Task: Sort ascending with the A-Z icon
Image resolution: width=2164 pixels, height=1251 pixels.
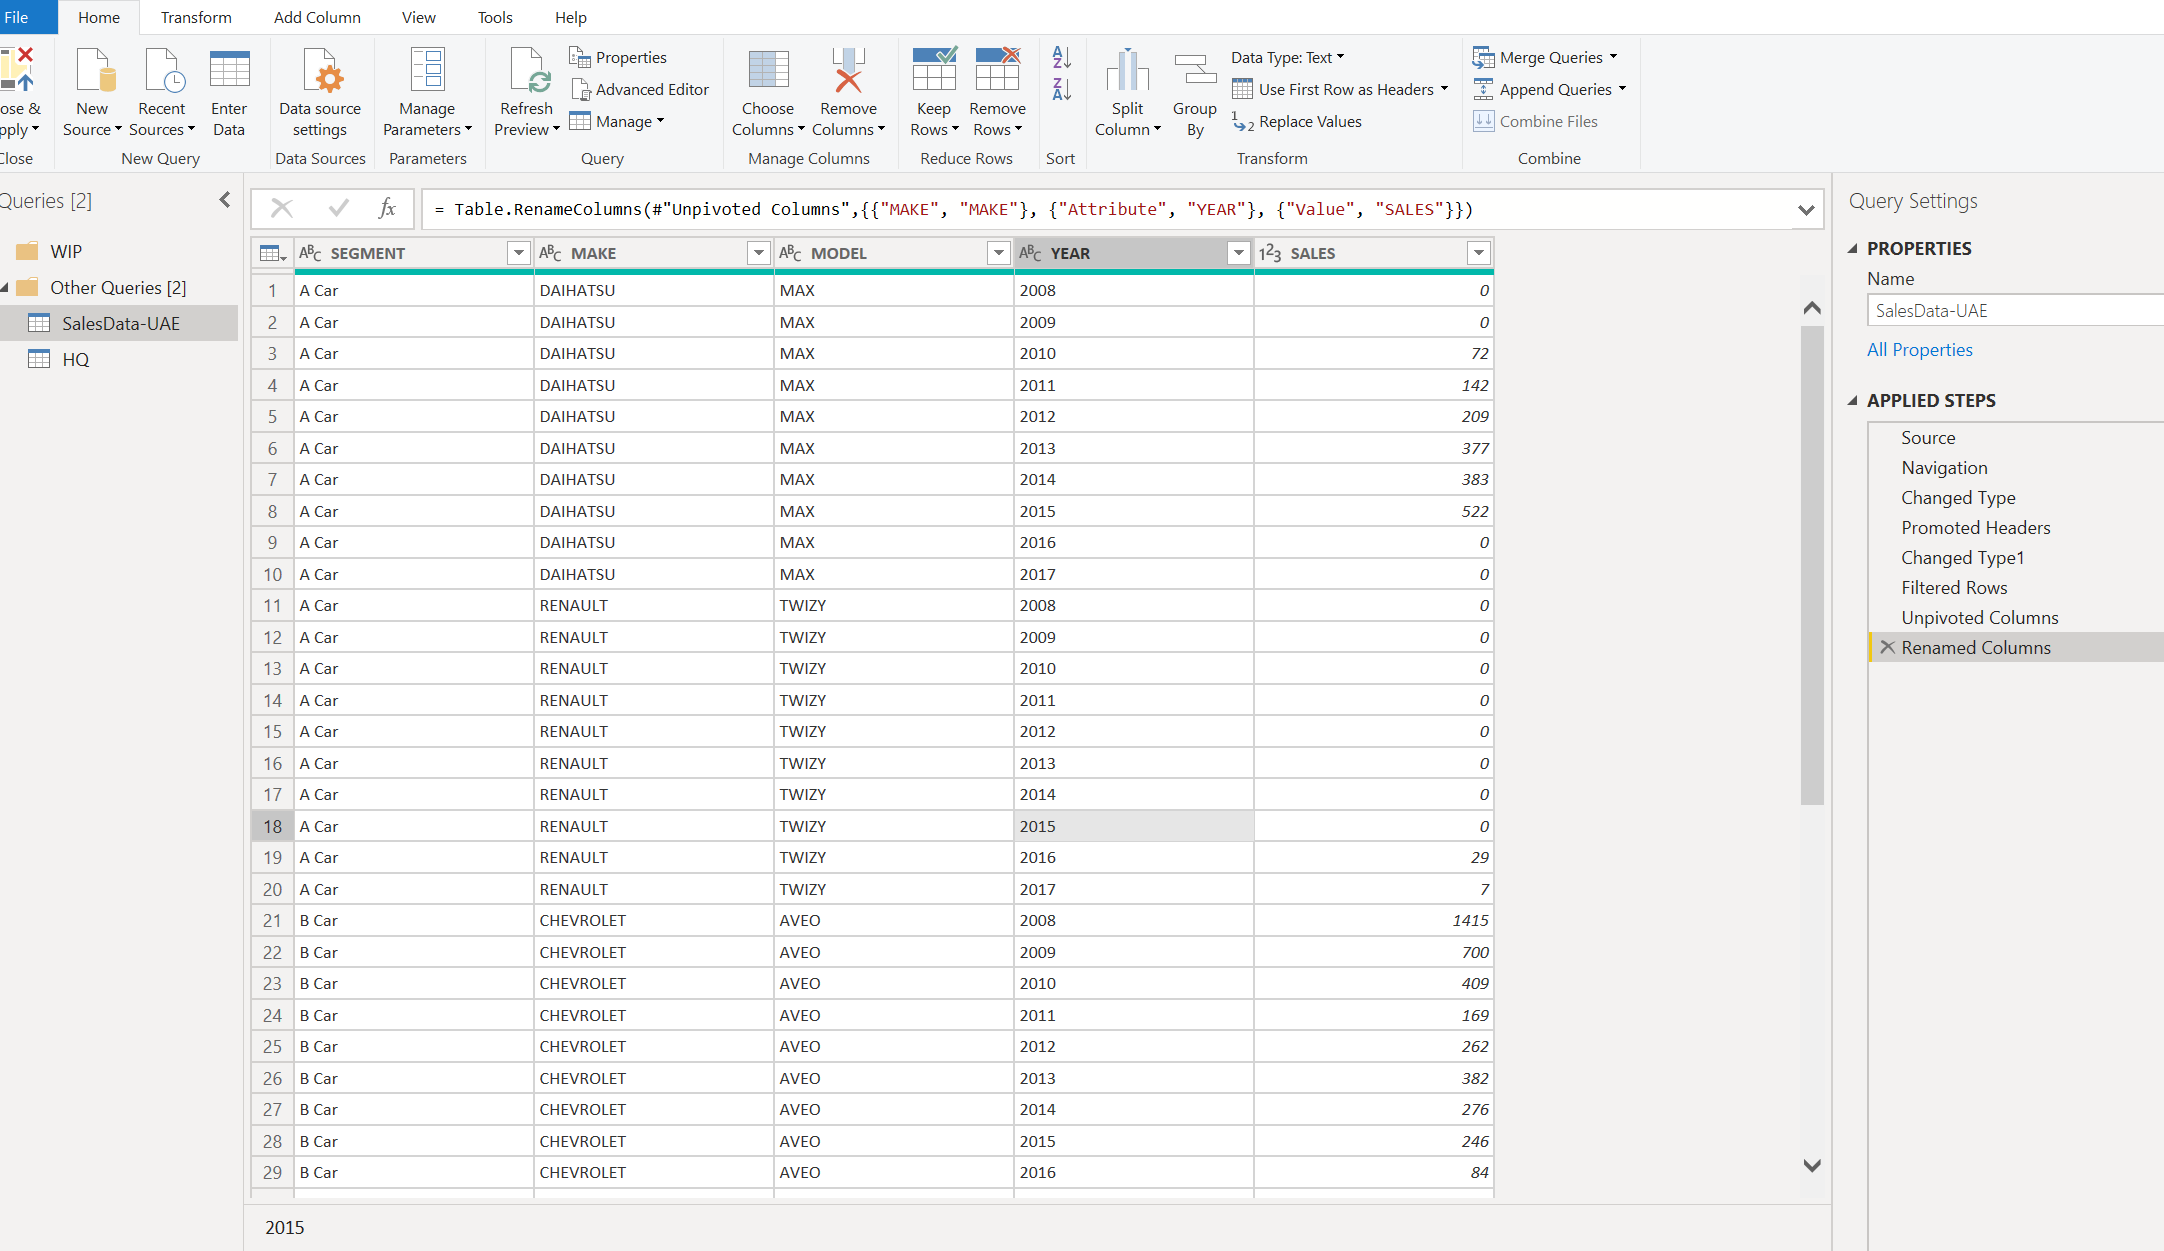Action: (x=1061, y=57)
